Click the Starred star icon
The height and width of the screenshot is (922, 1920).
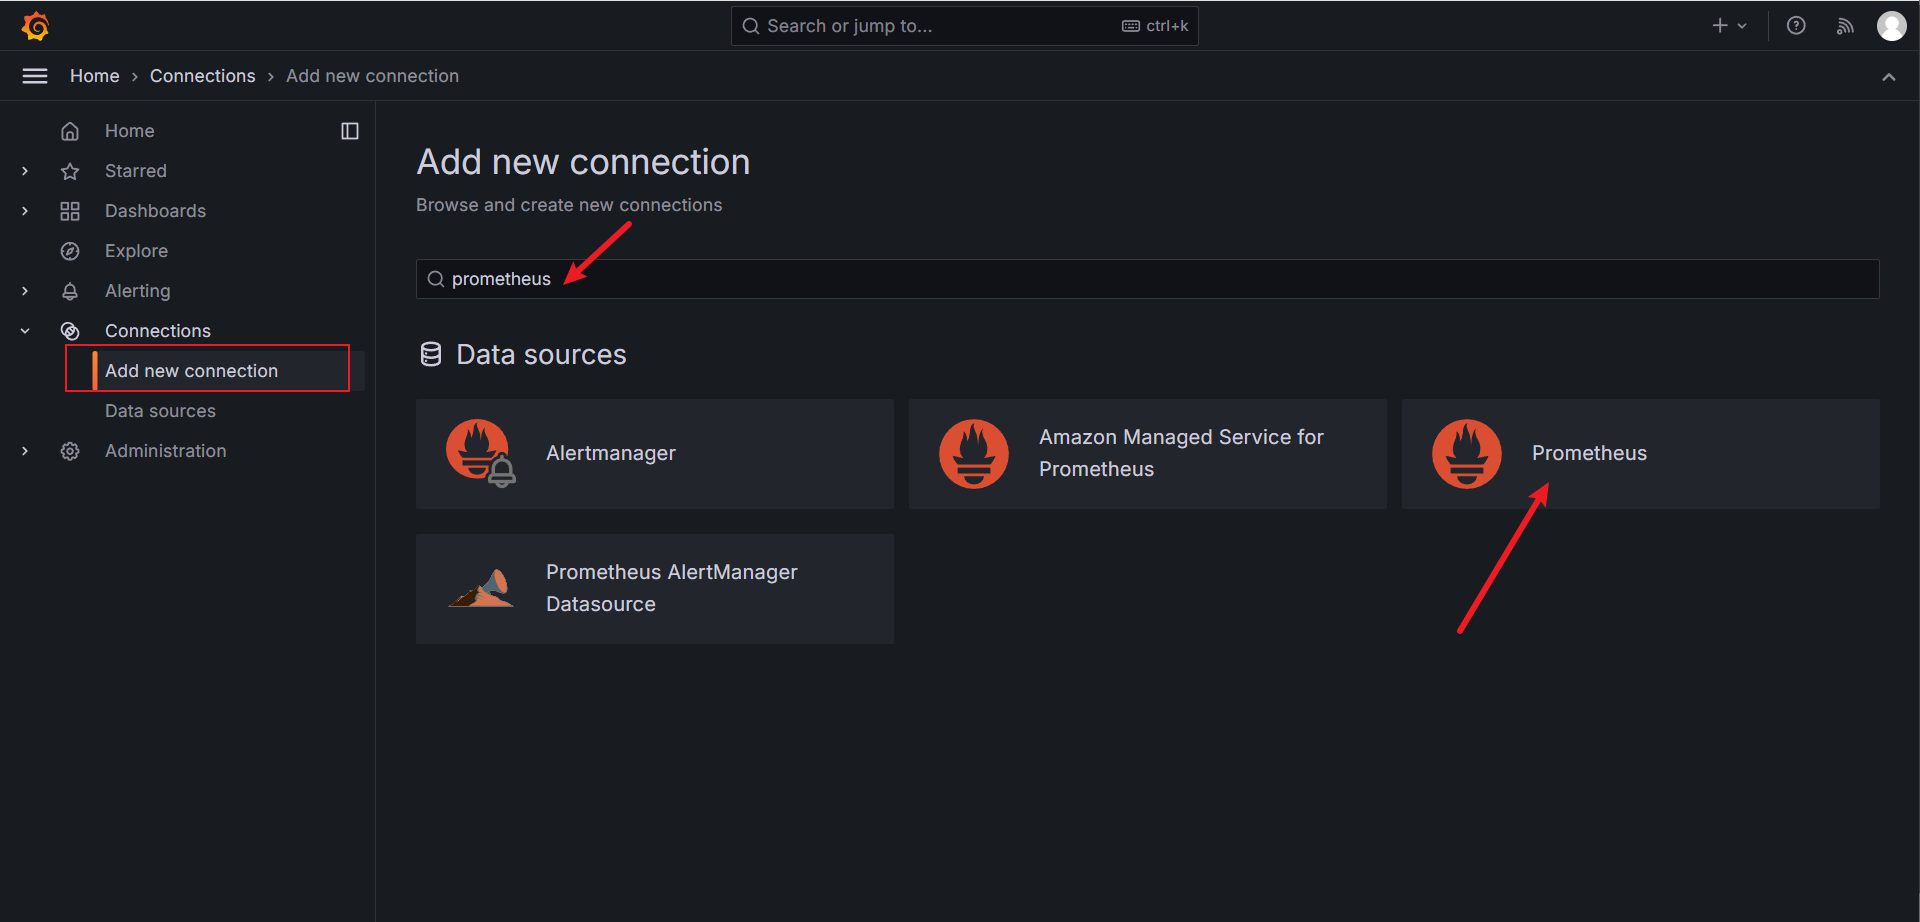70,171
